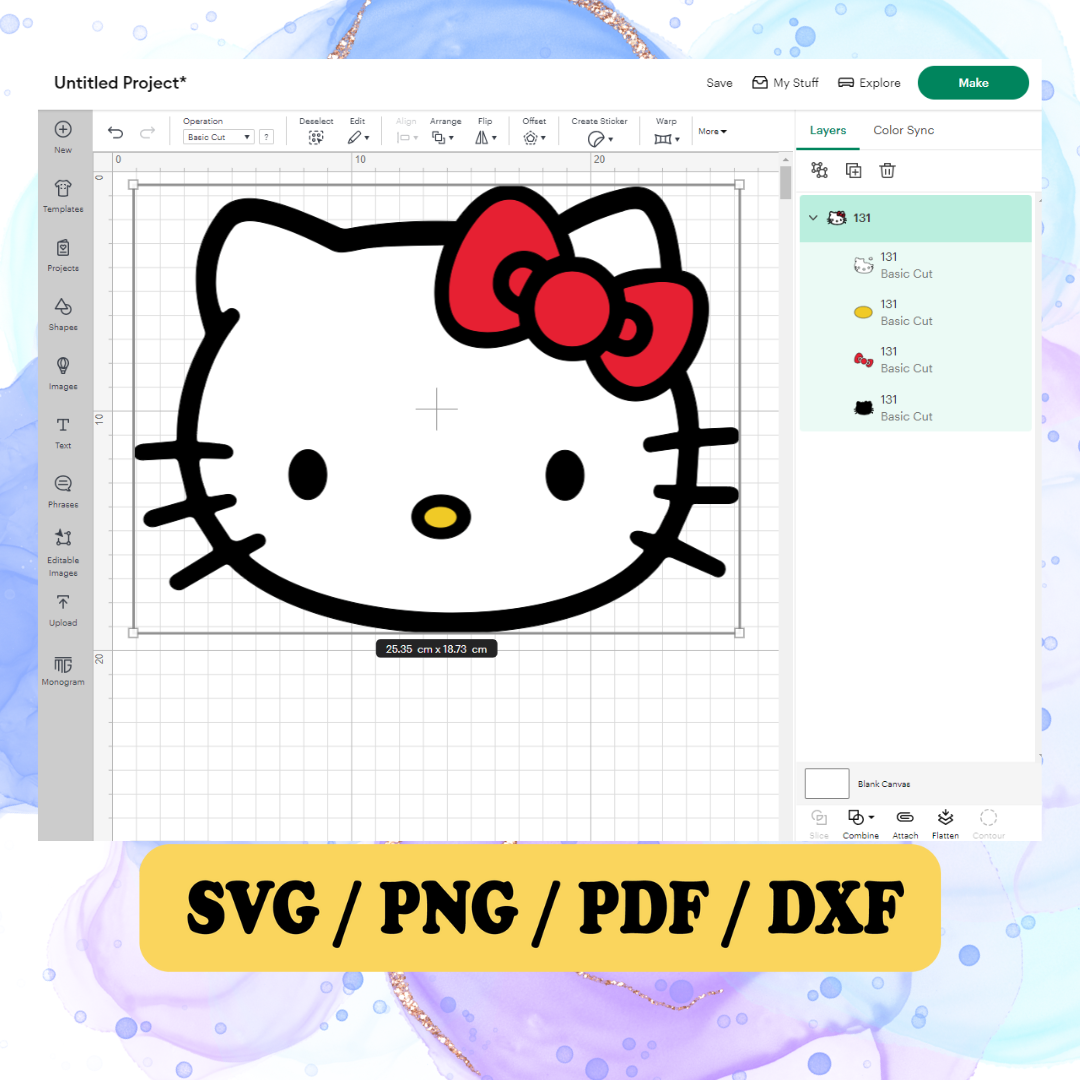Select the black outline 131 layer
This screenshot has width=1080, height=1080.
pyautogui.click(x=915, y=408)
